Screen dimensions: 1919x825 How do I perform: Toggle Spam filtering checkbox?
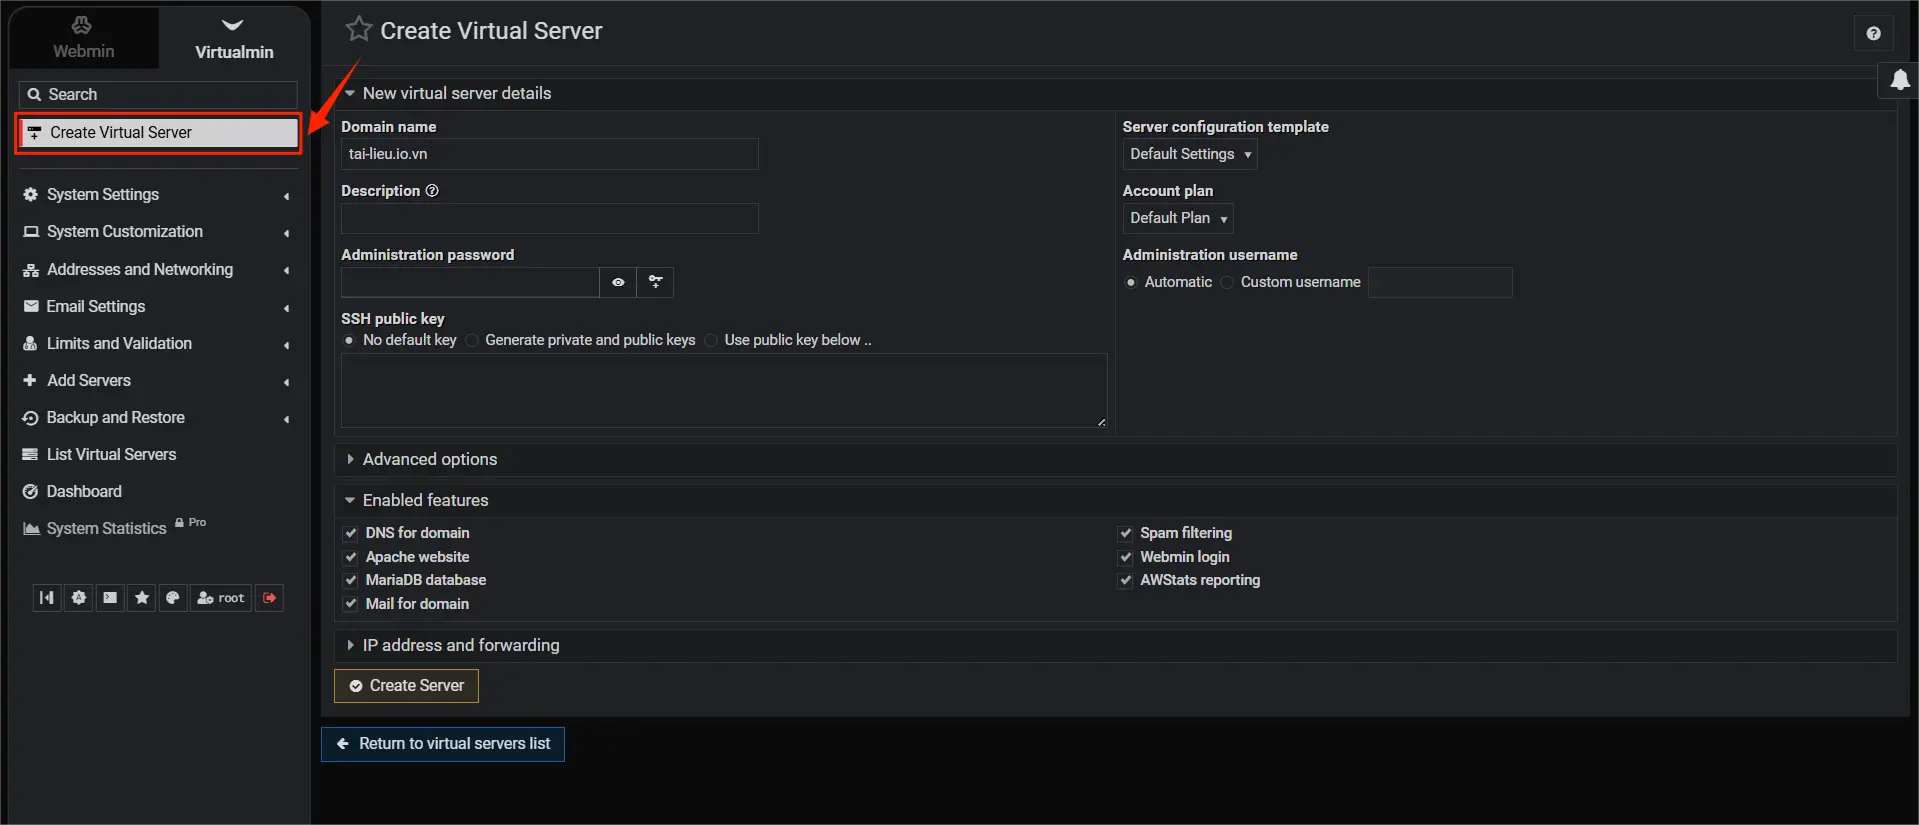(1126, 533)
